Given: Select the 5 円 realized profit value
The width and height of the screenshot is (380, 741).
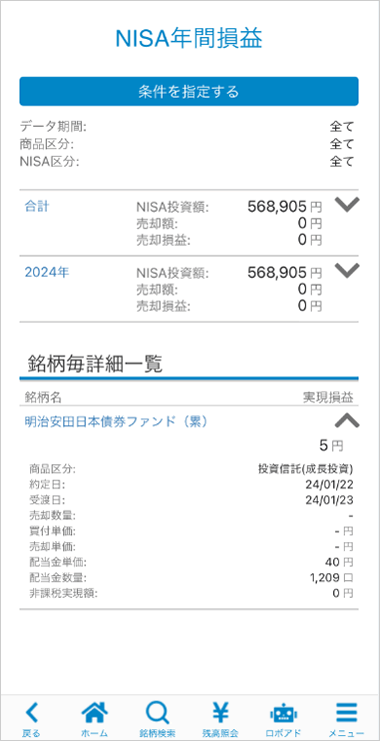Looking at the screenshot, I should [x=331, y=445].
